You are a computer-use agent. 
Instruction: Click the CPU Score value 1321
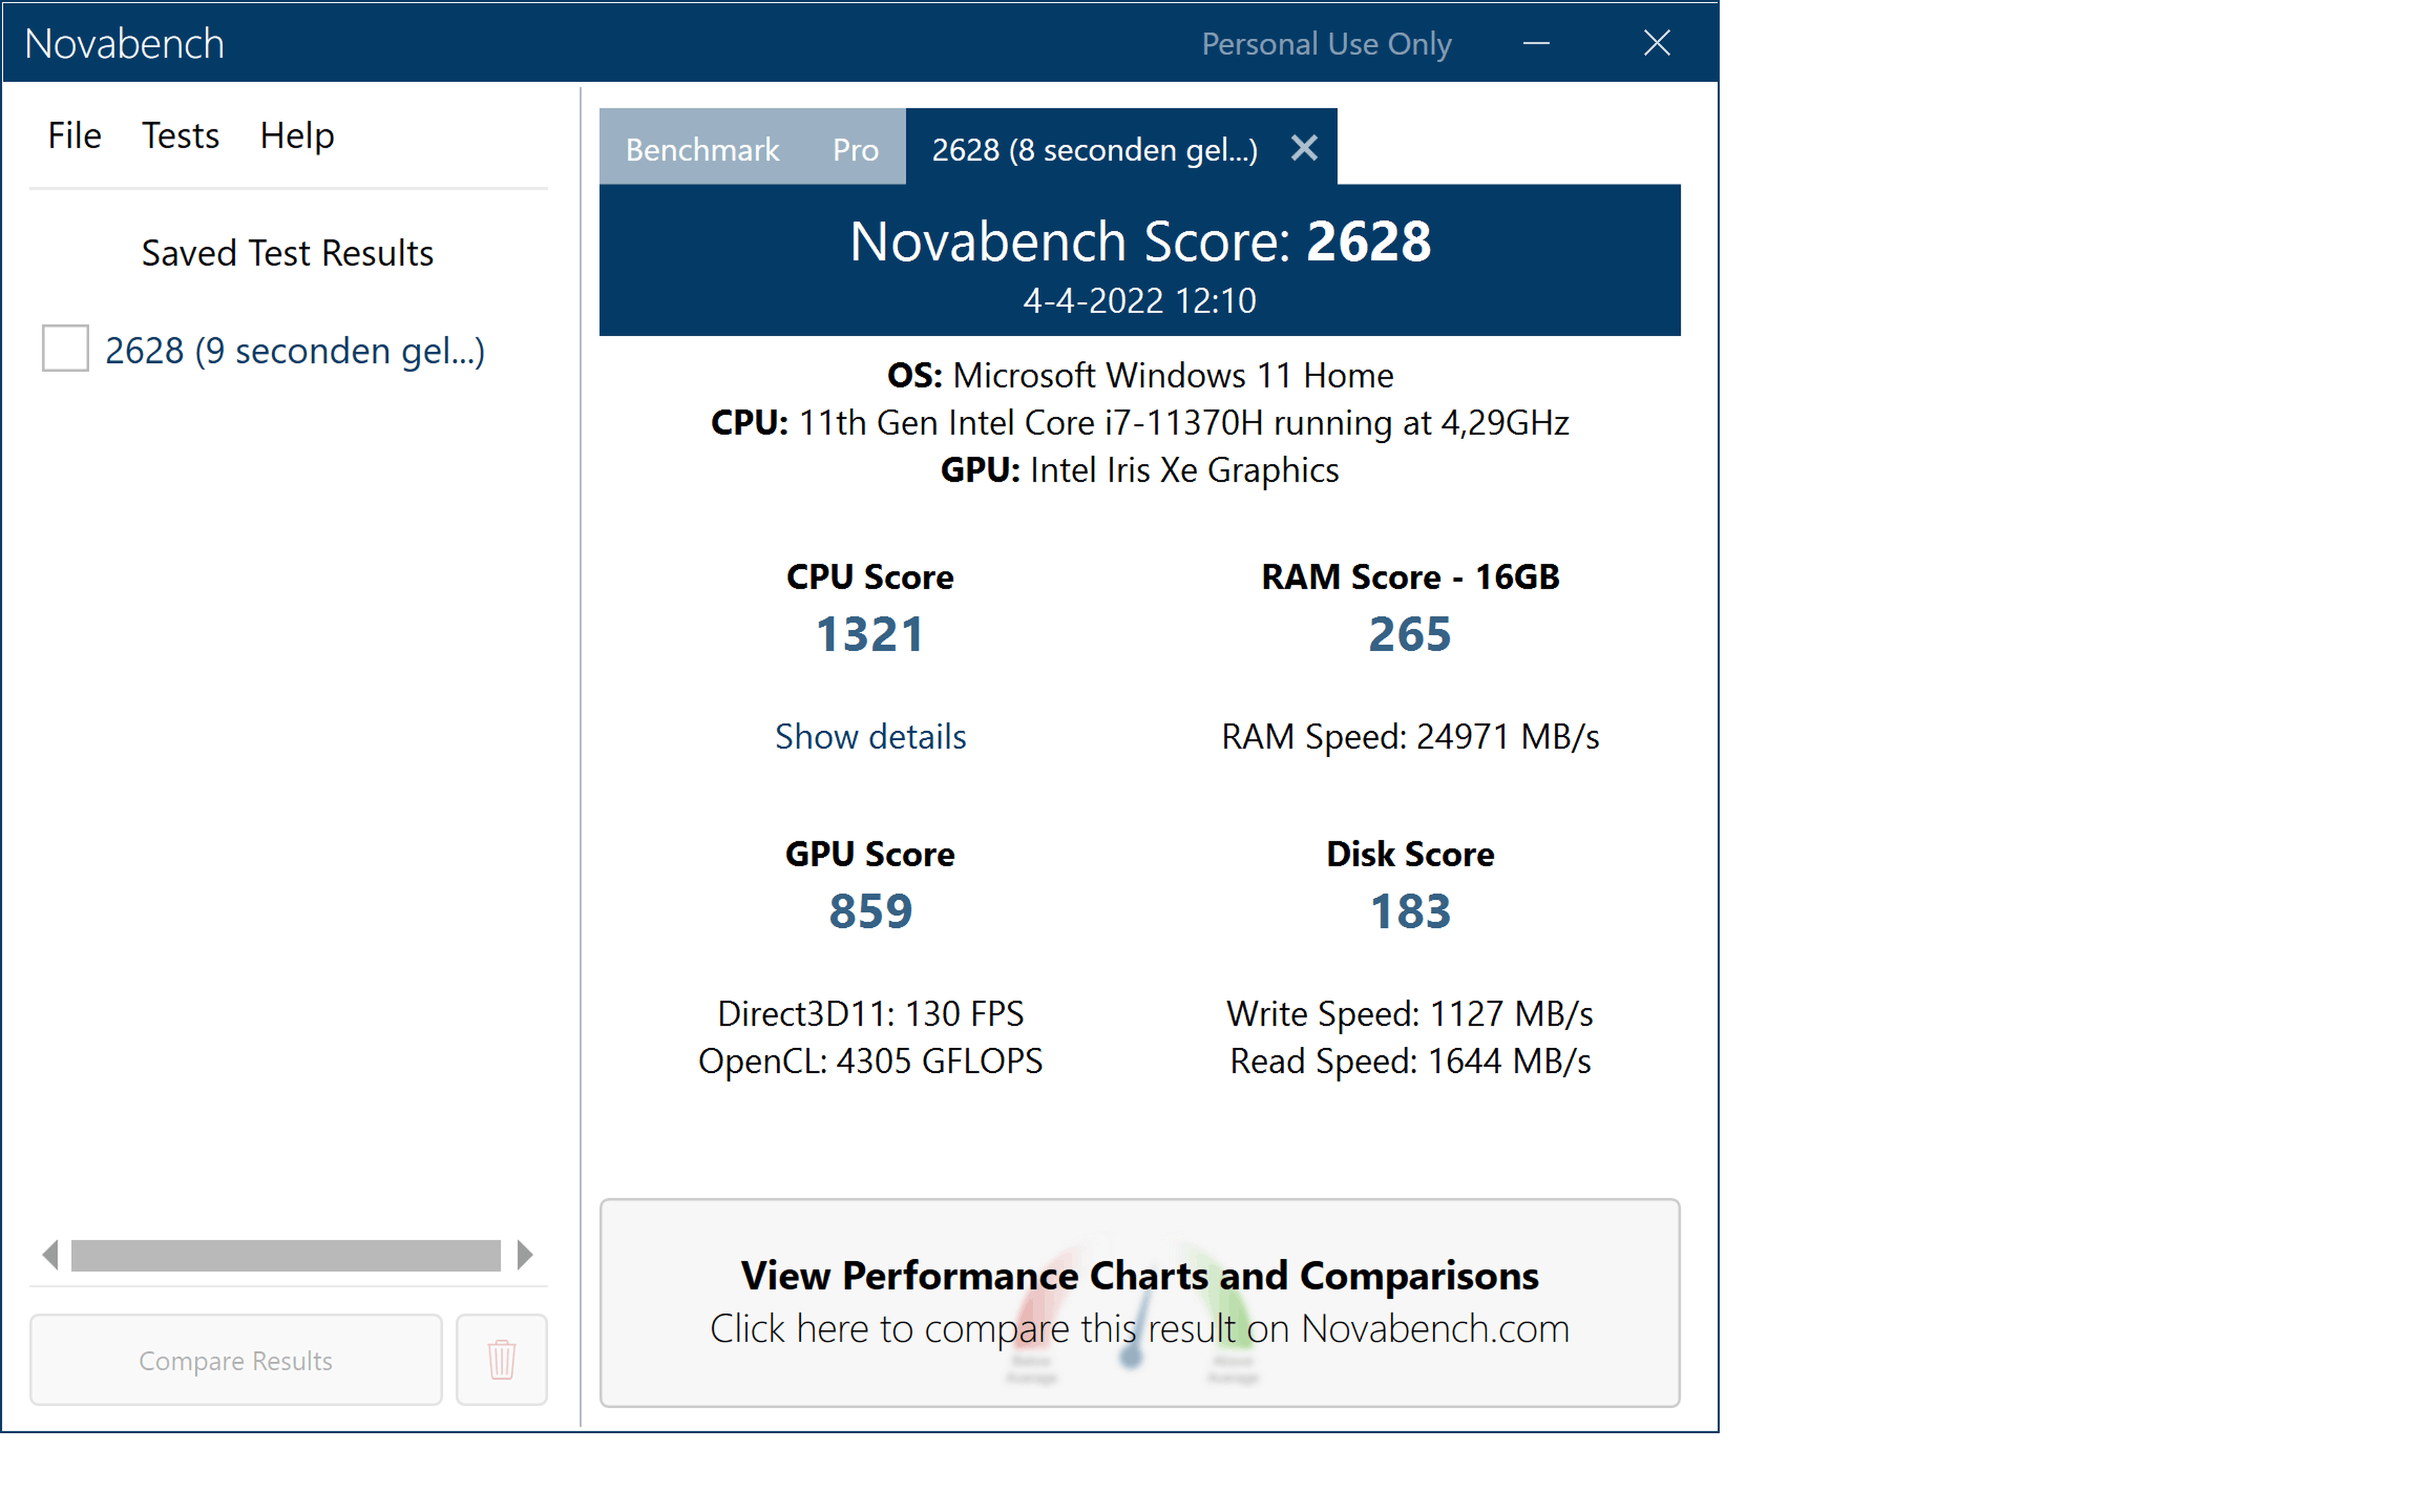click(x=870, y=634)
